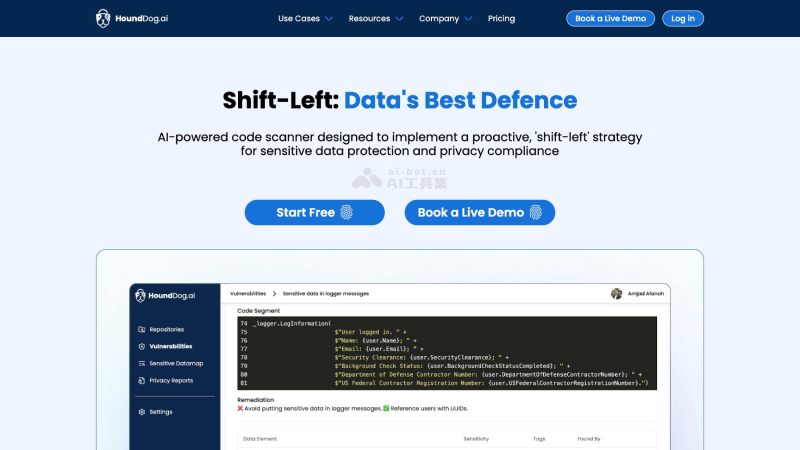Click the Settings gear icon in sidebar

[142, 412]
